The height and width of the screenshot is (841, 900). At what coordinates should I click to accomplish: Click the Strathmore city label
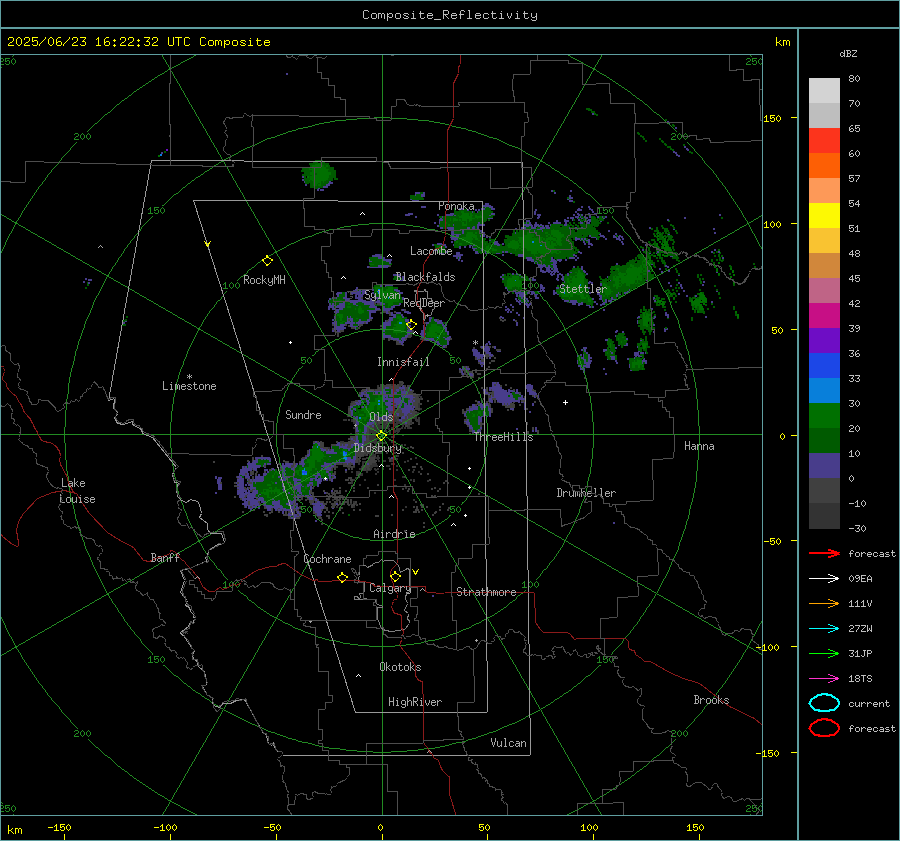click(x=487, y=592)
